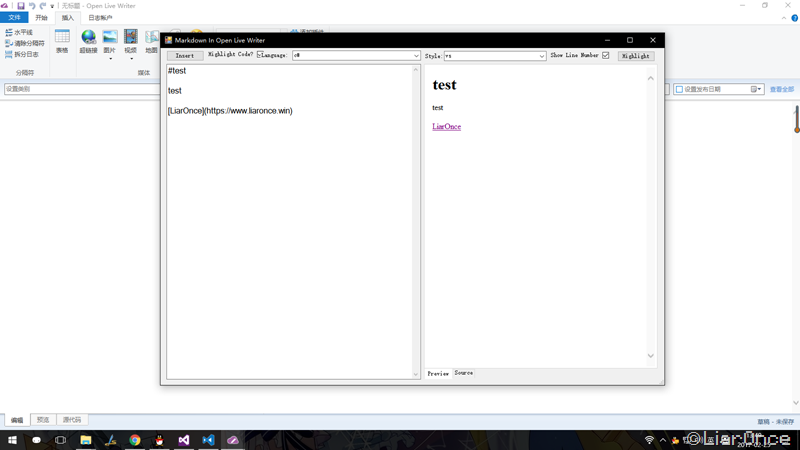
Task: Switch to the 编辑 view tab
Action: point(17,420)
